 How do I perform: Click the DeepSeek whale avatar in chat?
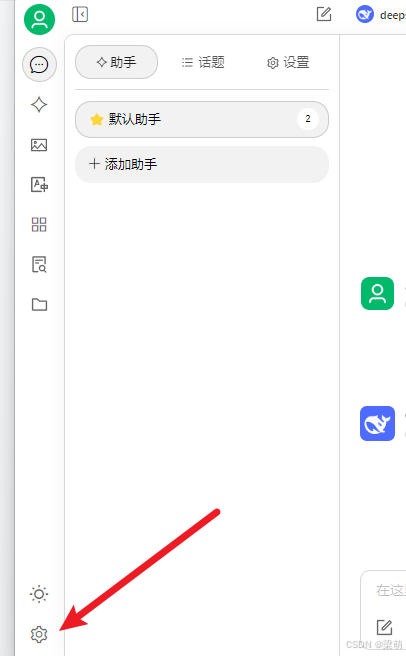coord(378,423)
